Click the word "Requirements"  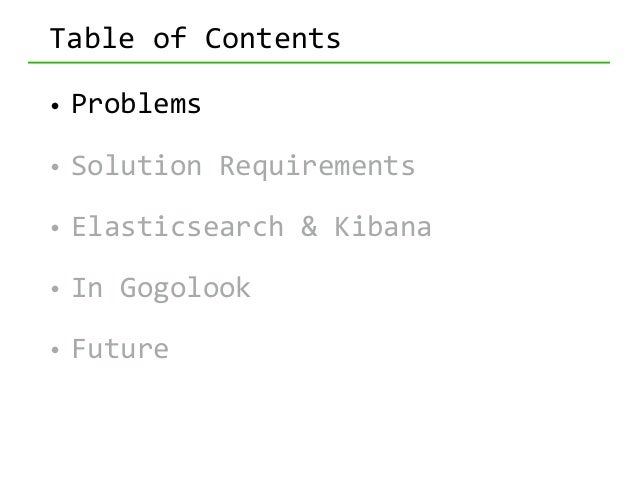[x=317, y=167]
